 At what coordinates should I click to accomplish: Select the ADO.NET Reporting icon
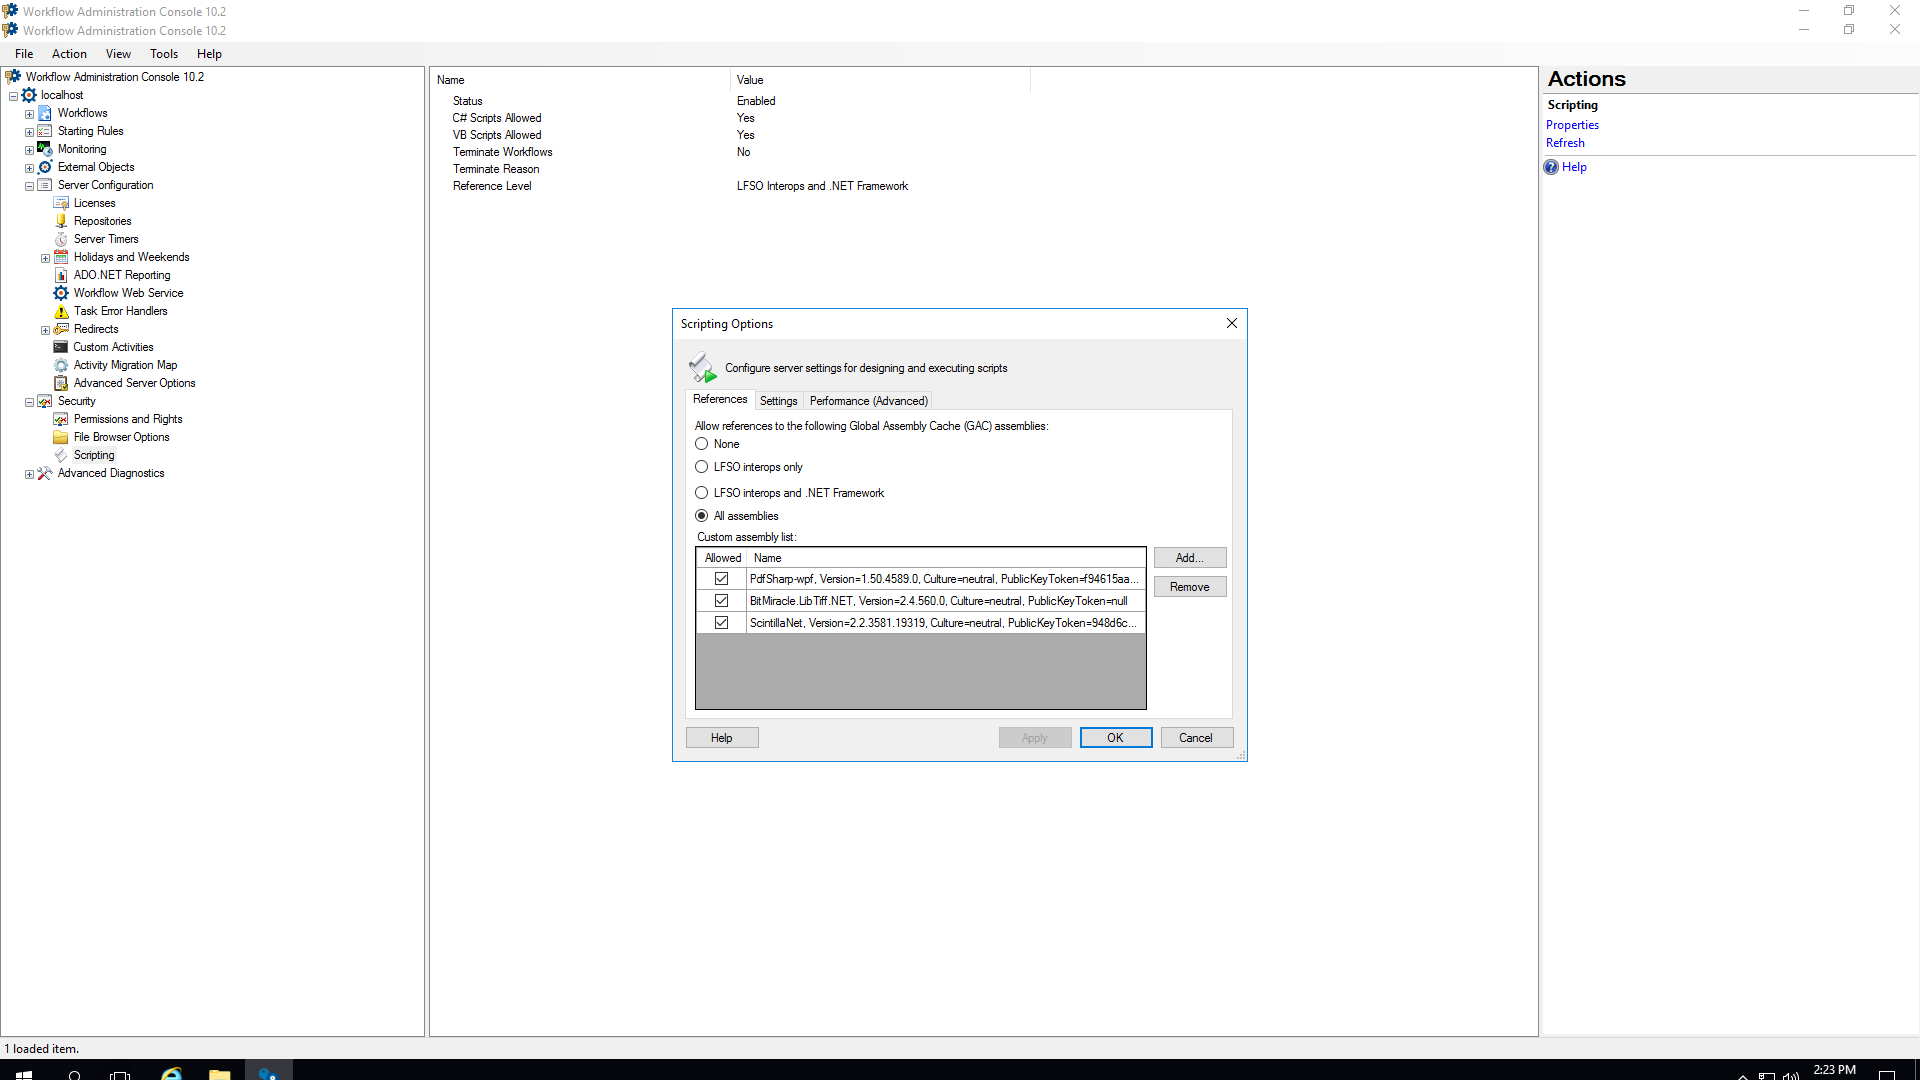coord(61,276)
